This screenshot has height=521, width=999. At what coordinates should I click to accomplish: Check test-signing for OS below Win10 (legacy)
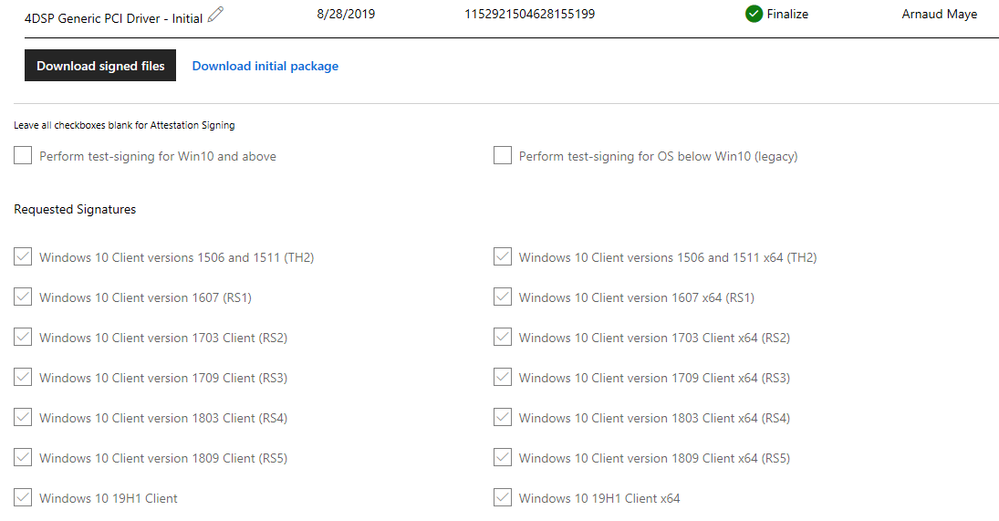[x=503, y=155]
